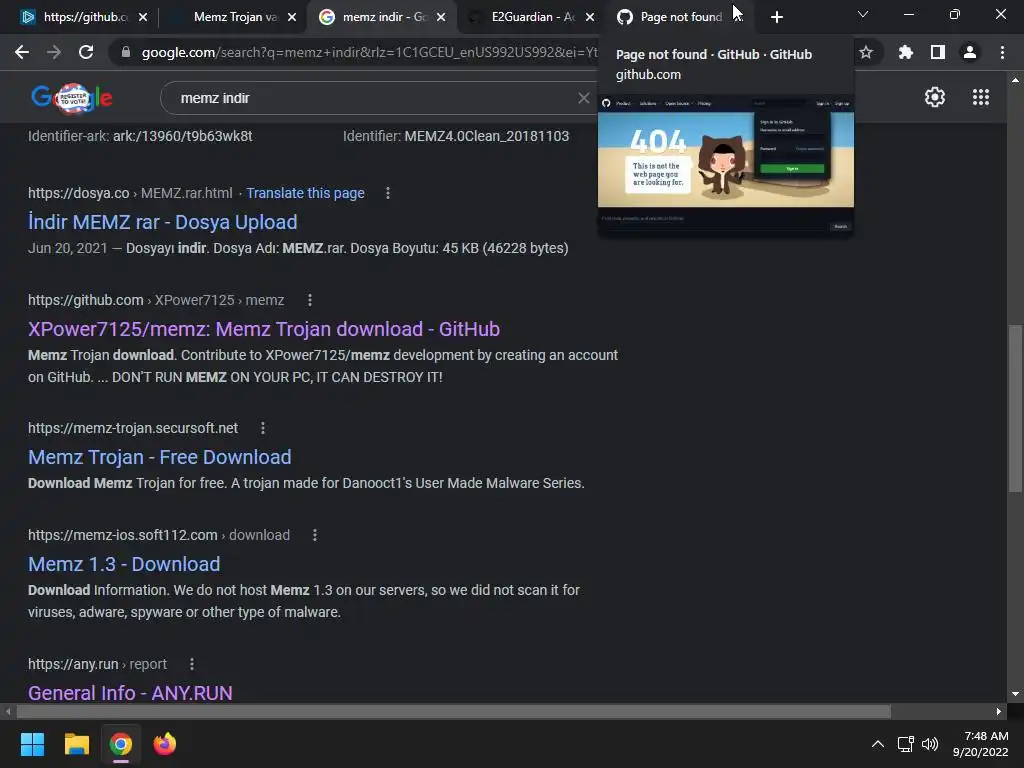The width and height of the screenshot is (1024, 768).
Task: Open the Windows Start menu
Action: pyautogui.click(x=32, y=744)
